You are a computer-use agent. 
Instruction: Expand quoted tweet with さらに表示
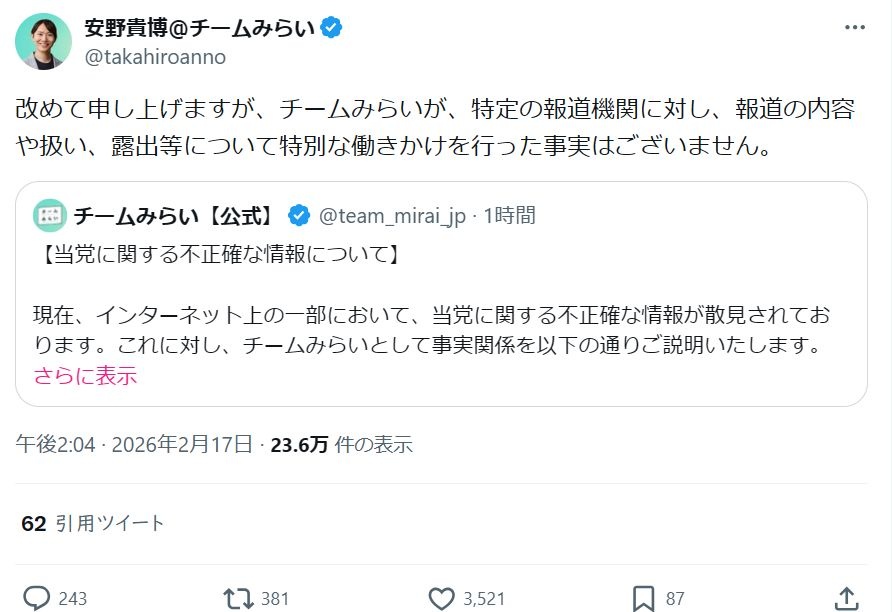85,376
